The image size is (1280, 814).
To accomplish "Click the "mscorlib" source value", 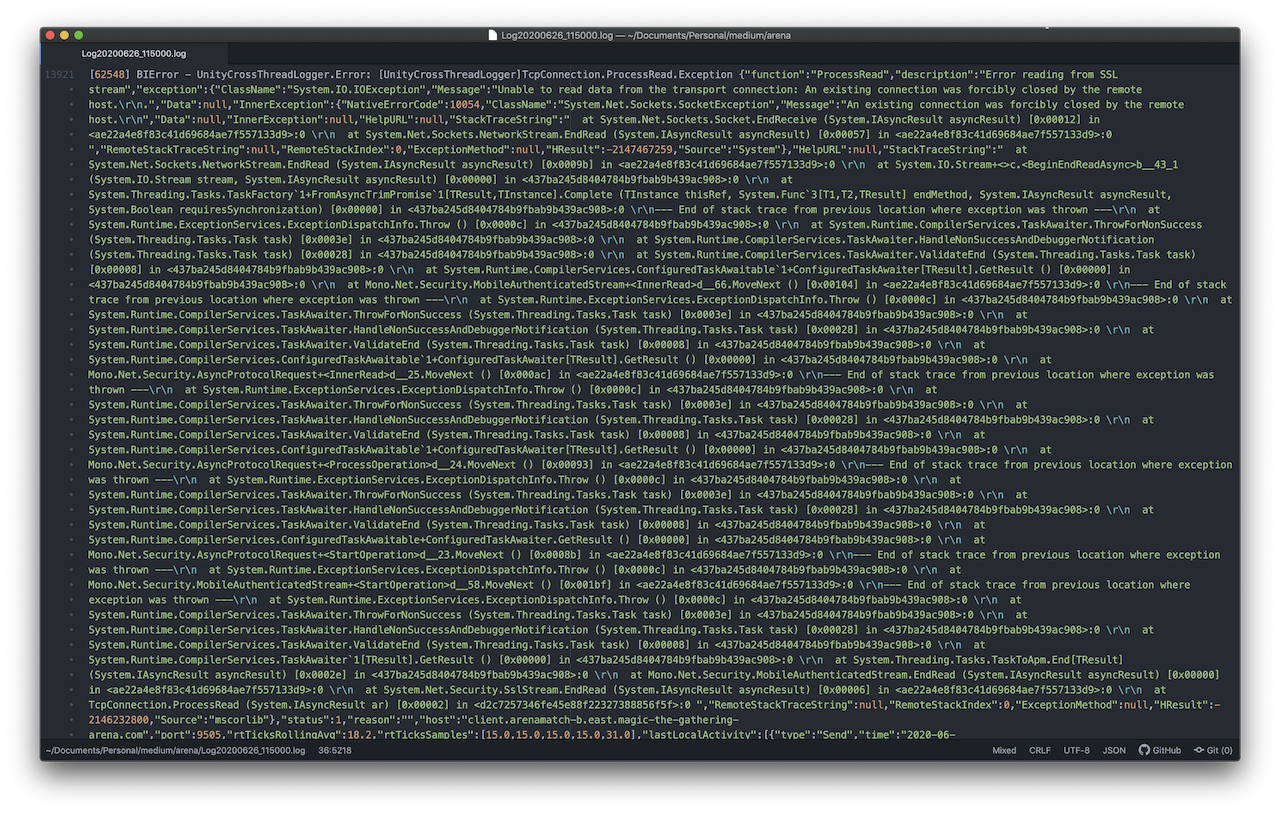I will pos(241,720).
